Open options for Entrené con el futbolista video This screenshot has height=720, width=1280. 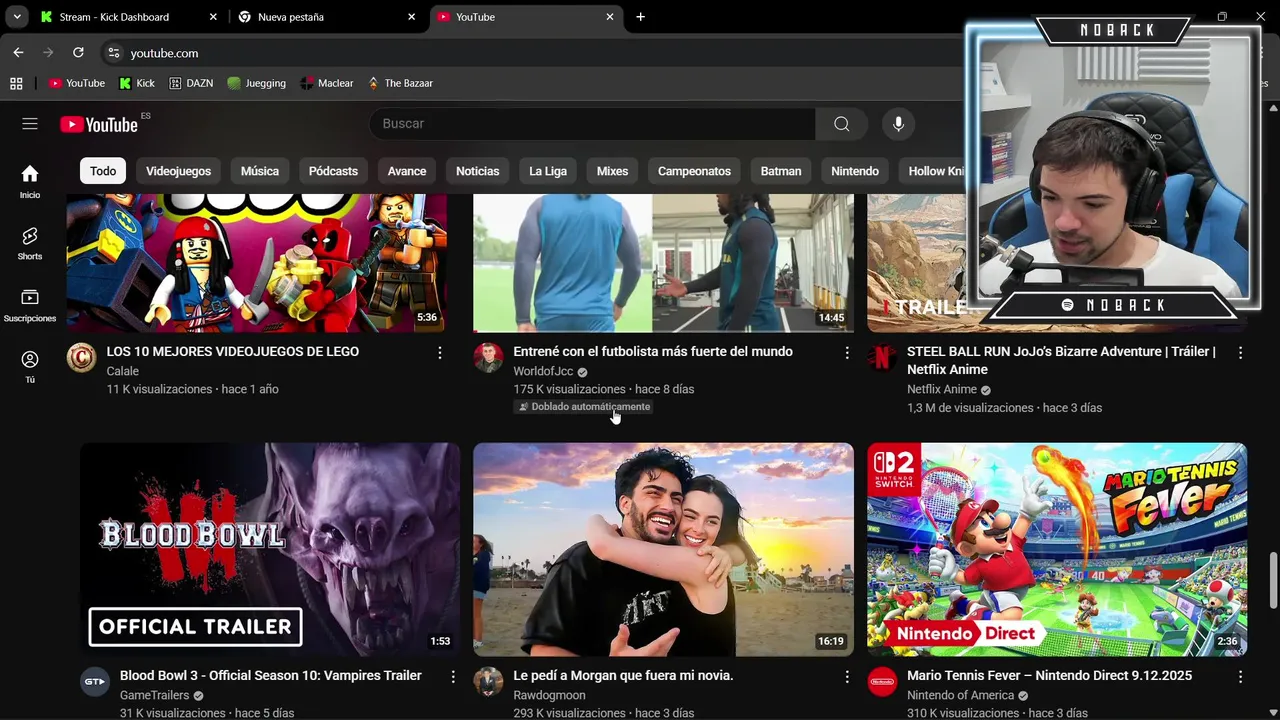point(846,353)
